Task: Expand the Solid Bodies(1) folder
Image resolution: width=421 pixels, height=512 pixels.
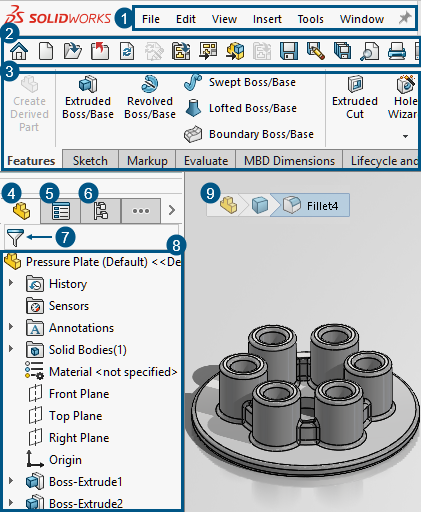Action: click(11, 349)
